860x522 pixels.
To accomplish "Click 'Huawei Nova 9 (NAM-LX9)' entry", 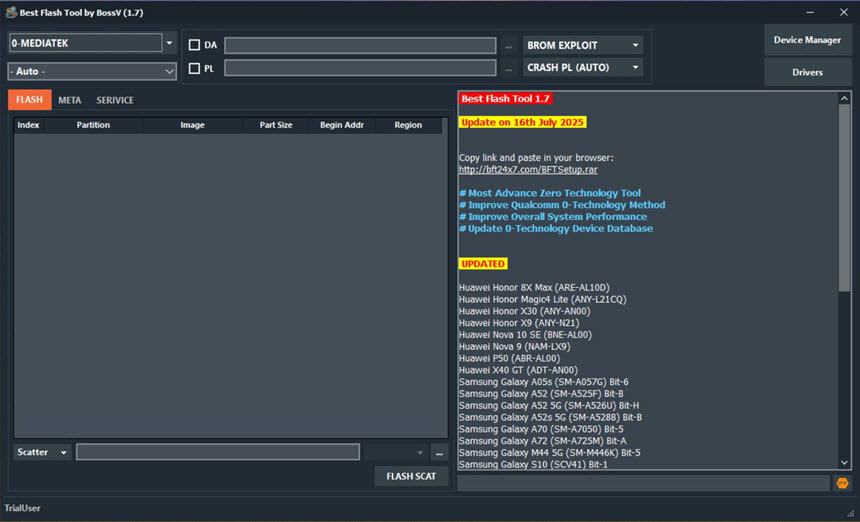I will click(x=514, y=347).
